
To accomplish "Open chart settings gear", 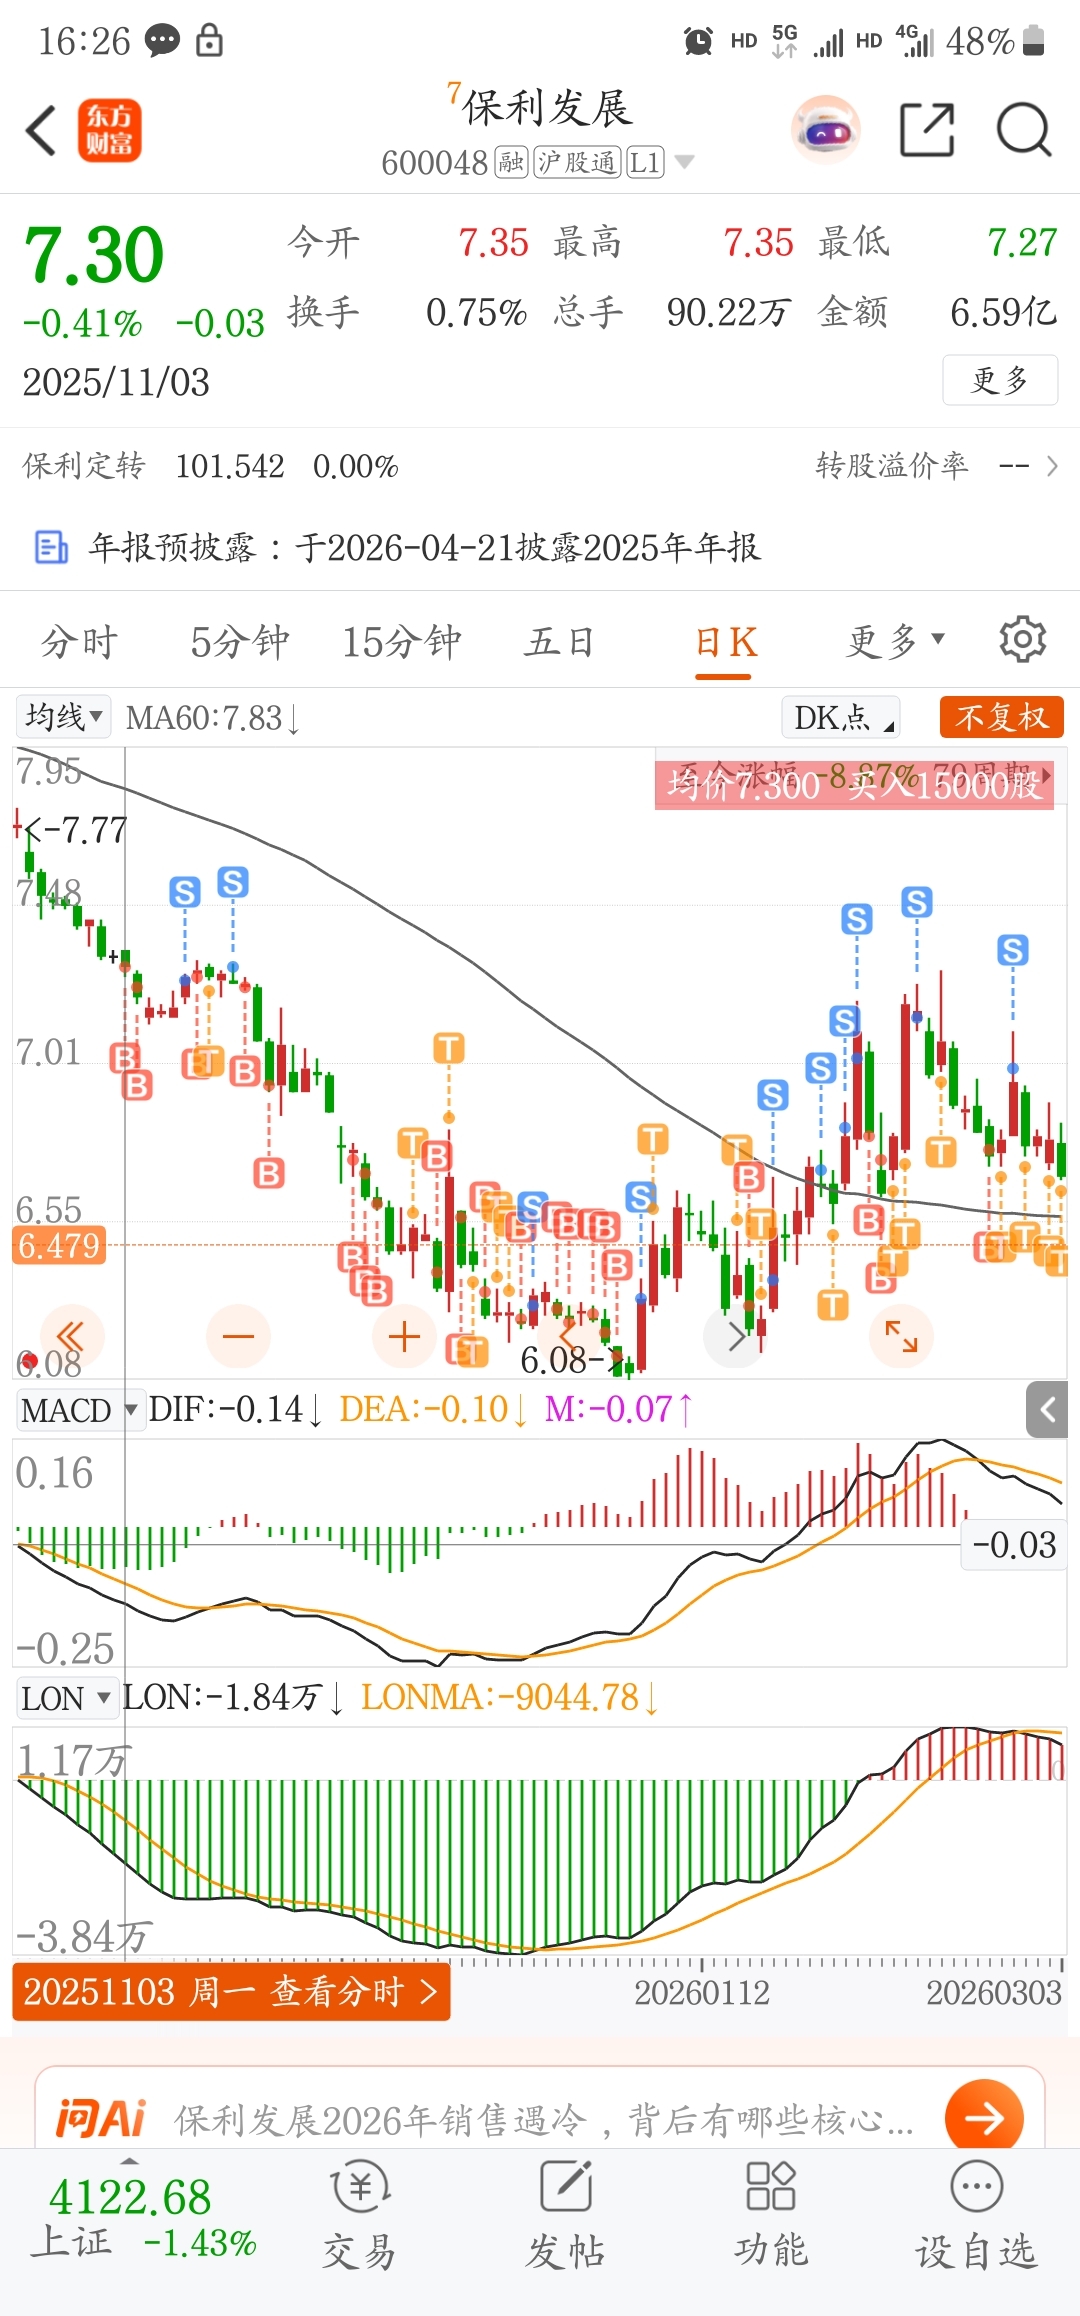I will click(1023, 639).
